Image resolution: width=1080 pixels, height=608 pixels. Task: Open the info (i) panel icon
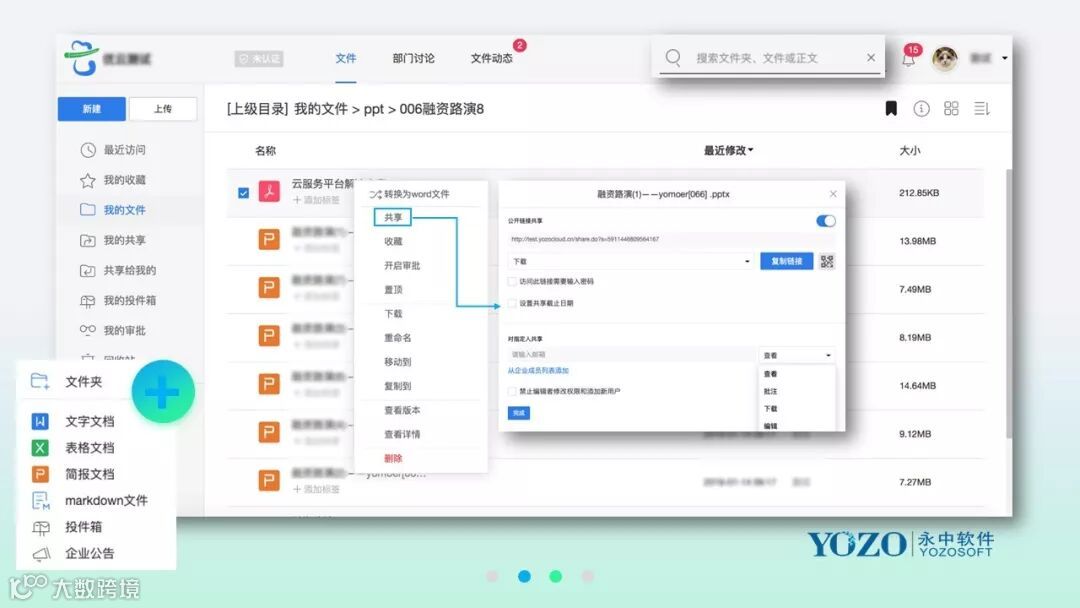[921, 109]
